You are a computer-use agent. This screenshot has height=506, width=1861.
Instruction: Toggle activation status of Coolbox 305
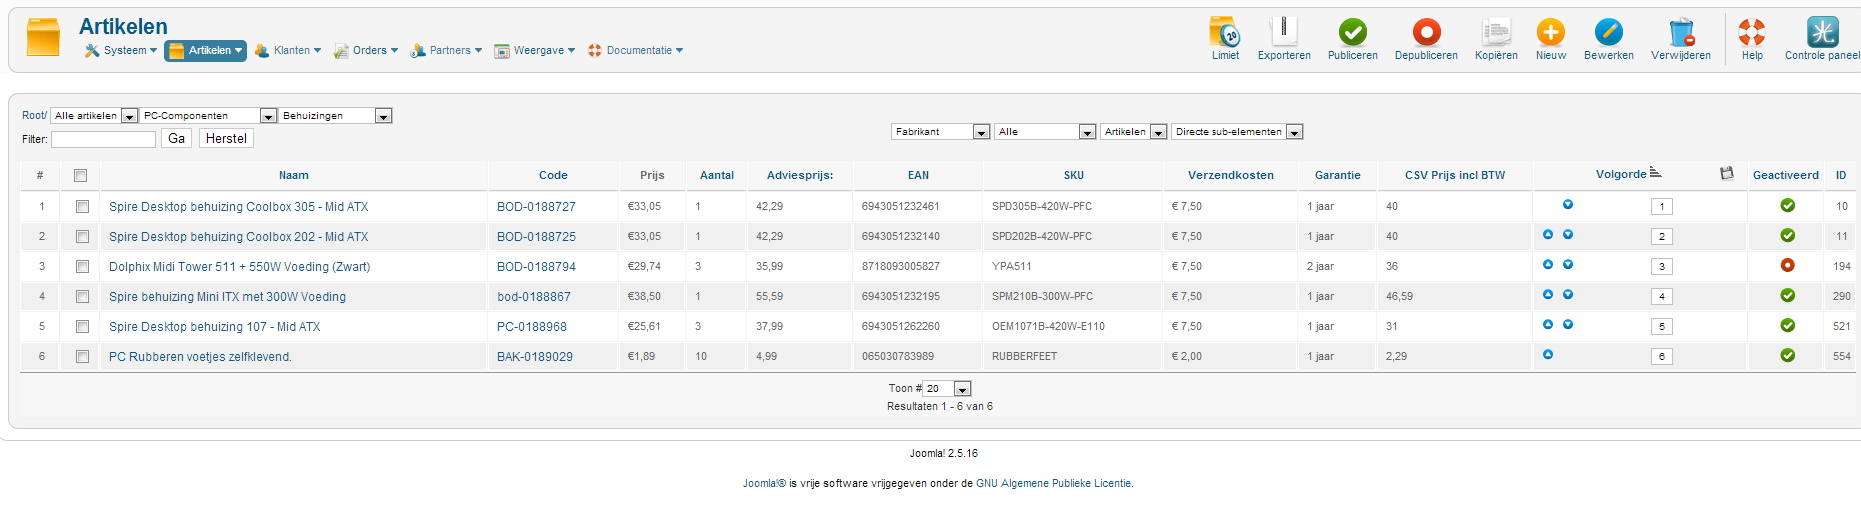(1787, 206)
